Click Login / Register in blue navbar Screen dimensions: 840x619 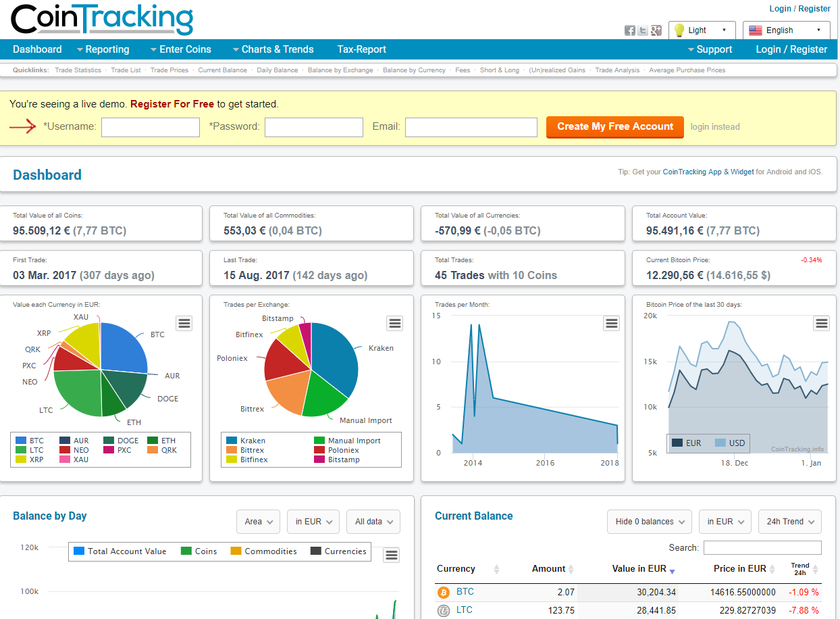[791, 49]
